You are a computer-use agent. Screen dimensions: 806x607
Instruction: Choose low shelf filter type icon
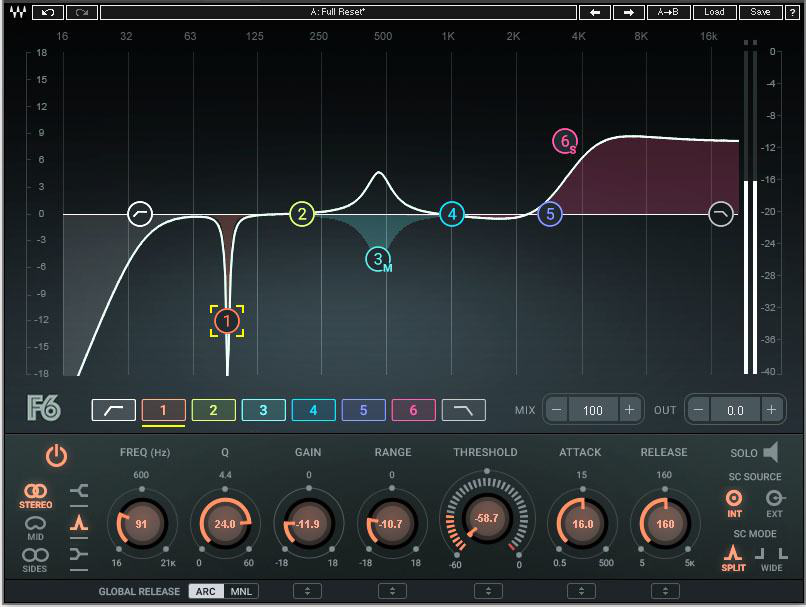79,491
